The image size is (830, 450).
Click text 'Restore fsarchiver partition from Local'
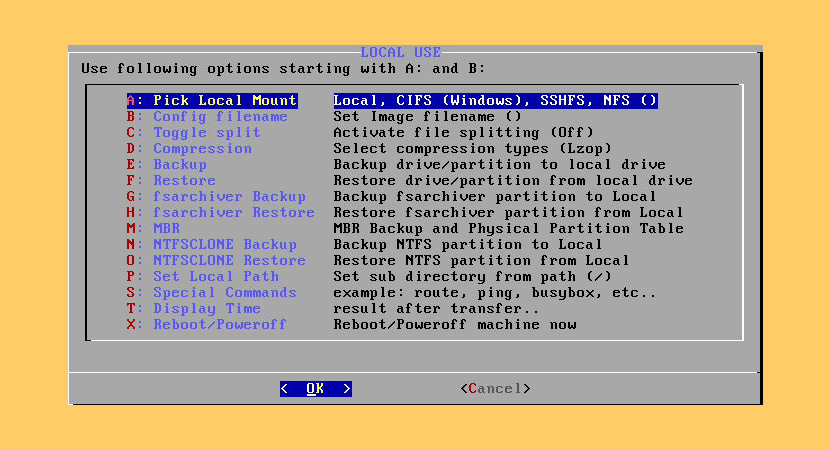coord(508,212)
